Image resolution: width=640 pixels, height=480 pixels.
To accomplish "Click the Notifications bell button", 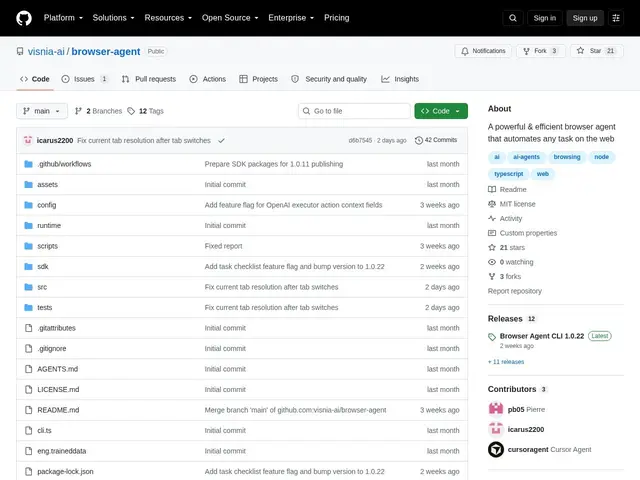I will [483, 51].
